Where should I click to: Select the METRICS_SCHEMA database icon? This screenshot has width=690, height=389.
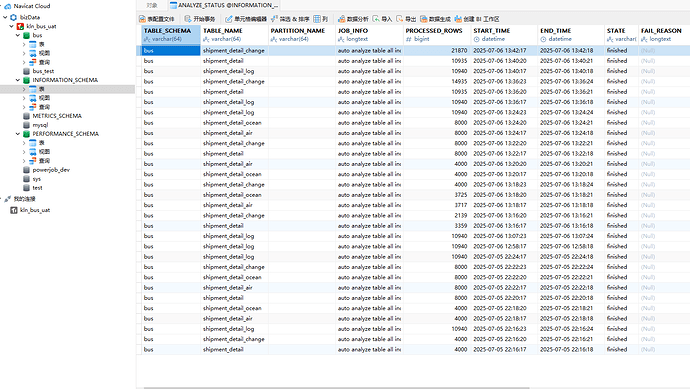point(26,116)
